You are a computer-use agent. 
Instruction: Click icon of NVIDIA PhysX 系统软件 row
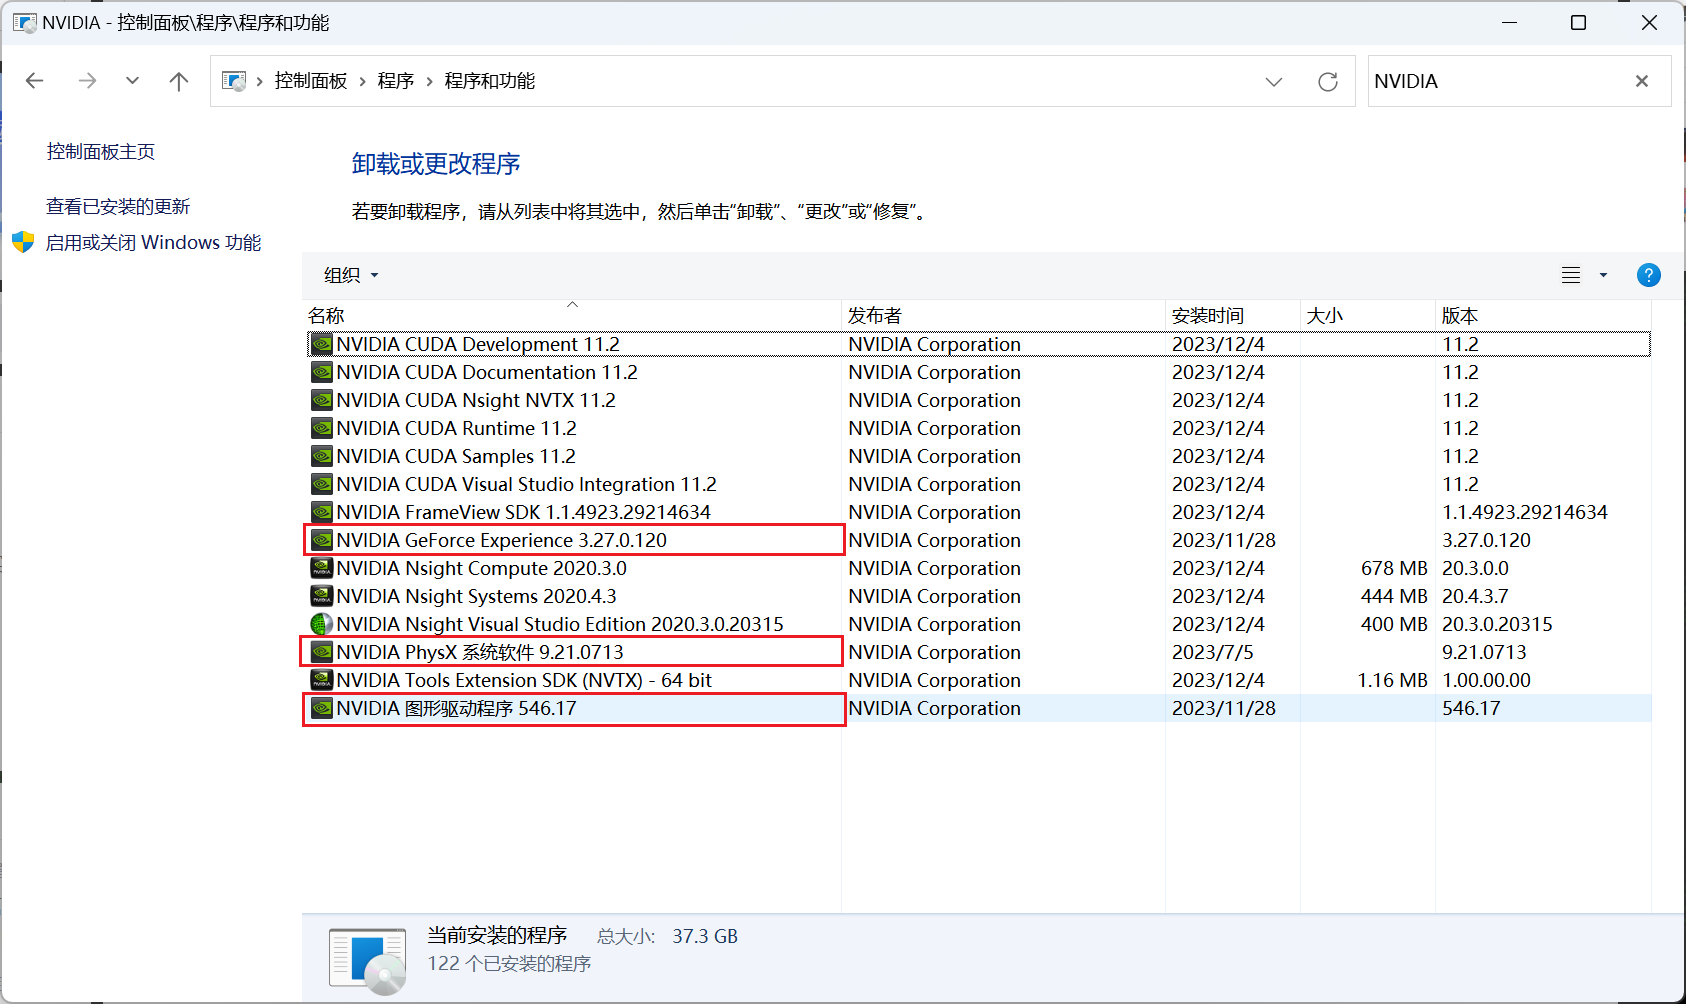pyautogui.click(x=322, y=653)
